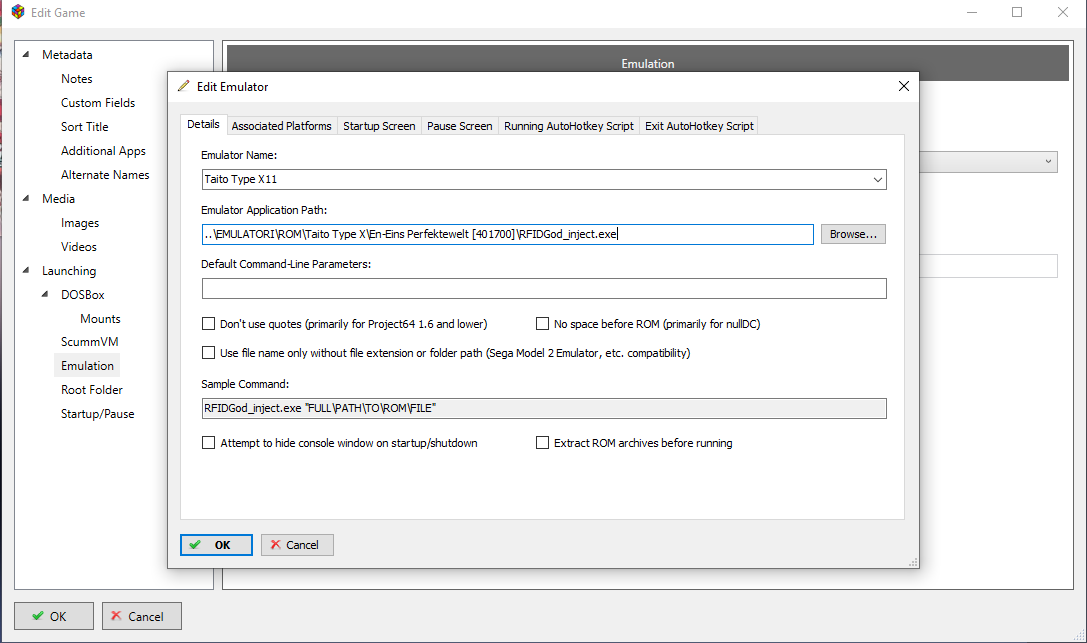Click the Emulator Application Path field
Screen dimensions: 1087x643
(507, 234)
